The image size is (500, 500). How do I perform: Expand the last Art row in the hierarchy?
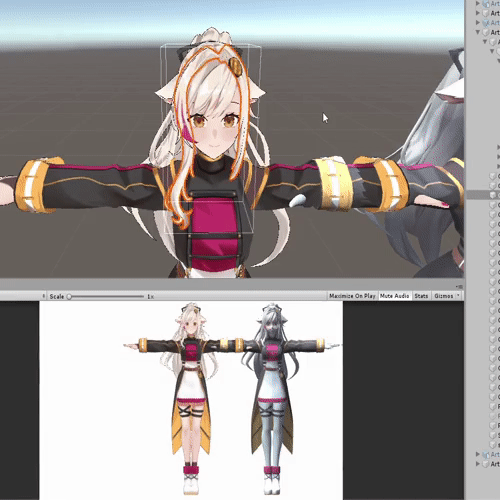click(478, 464)
